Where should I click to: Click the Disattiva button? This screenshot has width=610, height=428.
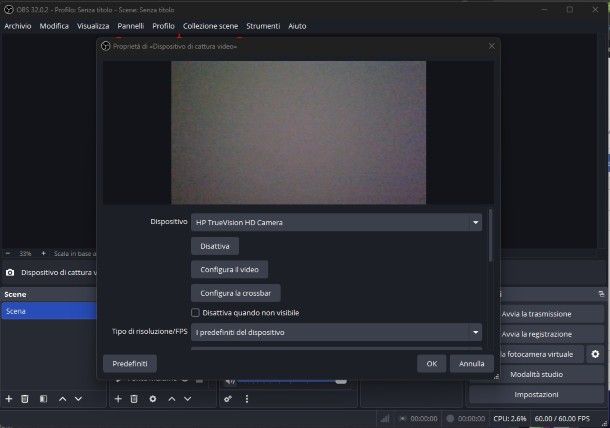[x=215, y=246]
